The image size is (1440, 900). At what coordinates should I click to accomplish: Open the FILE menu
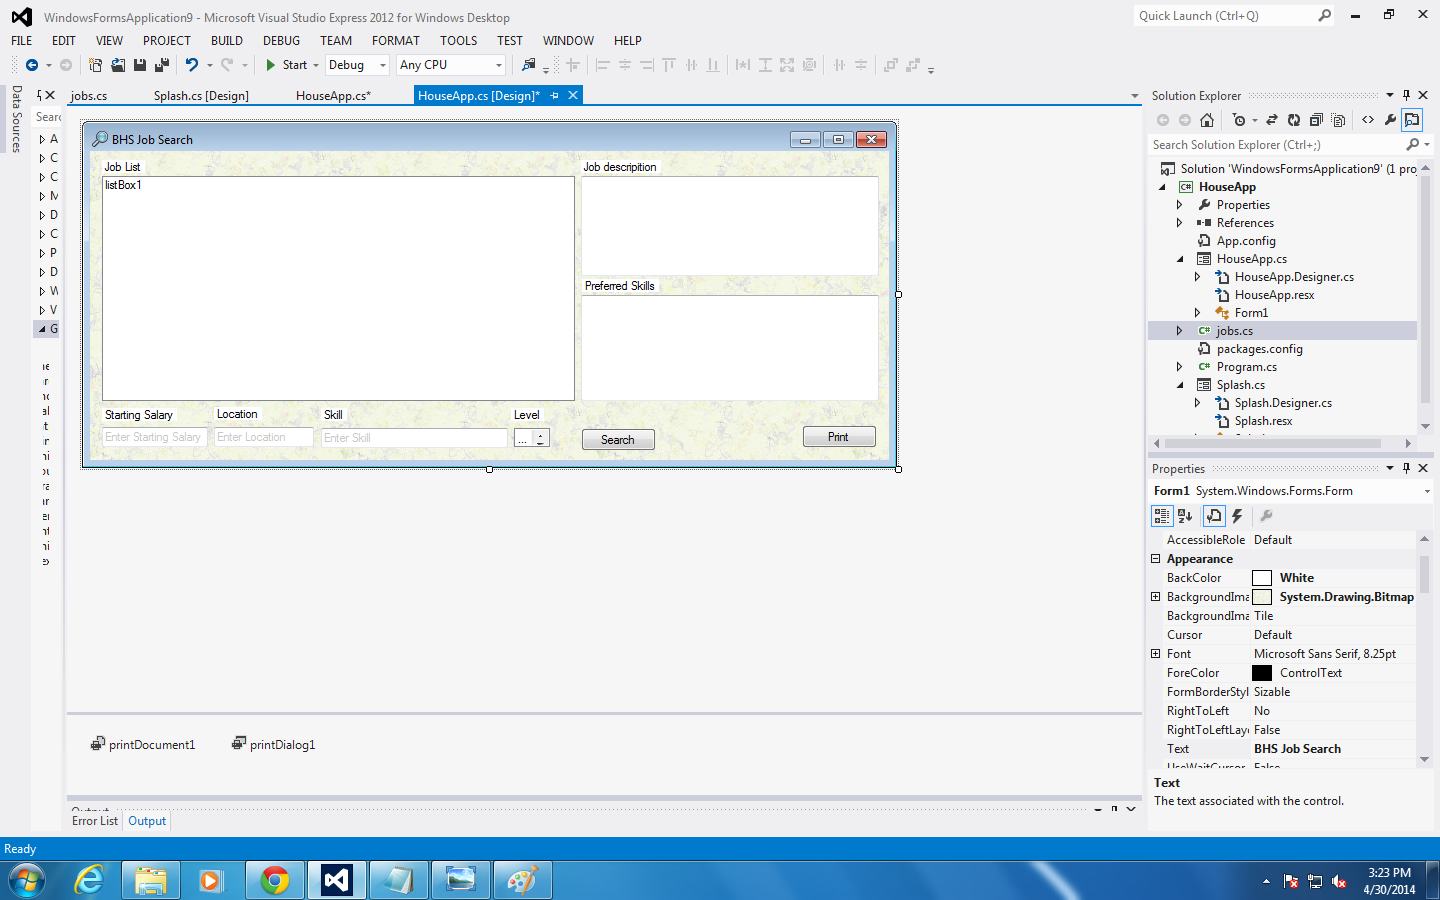[x=22, y=41]
